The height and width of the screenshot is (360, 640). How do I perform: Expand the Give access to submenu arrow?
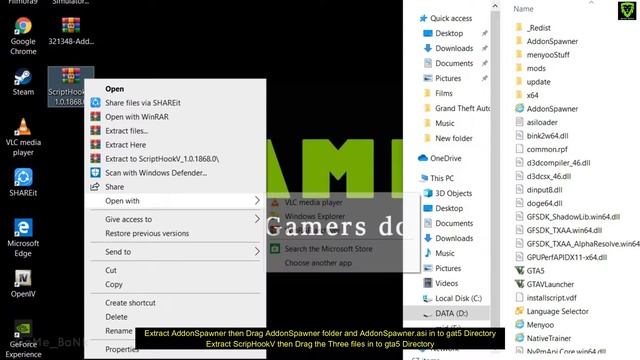[257, 219]
